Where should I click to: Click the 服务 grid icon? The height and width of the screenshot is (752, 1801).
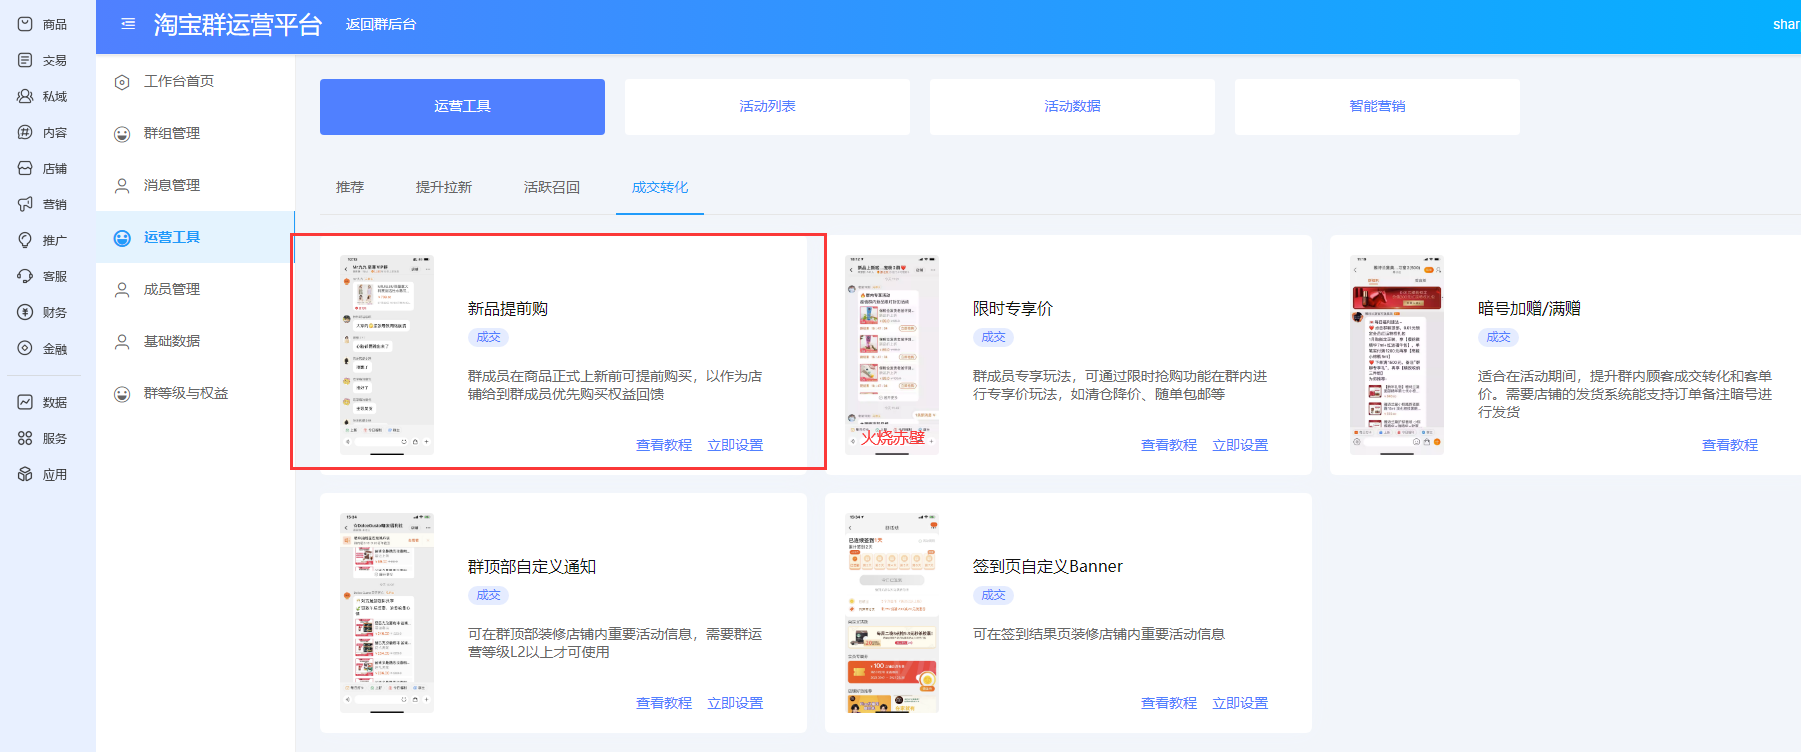point(25,438)
